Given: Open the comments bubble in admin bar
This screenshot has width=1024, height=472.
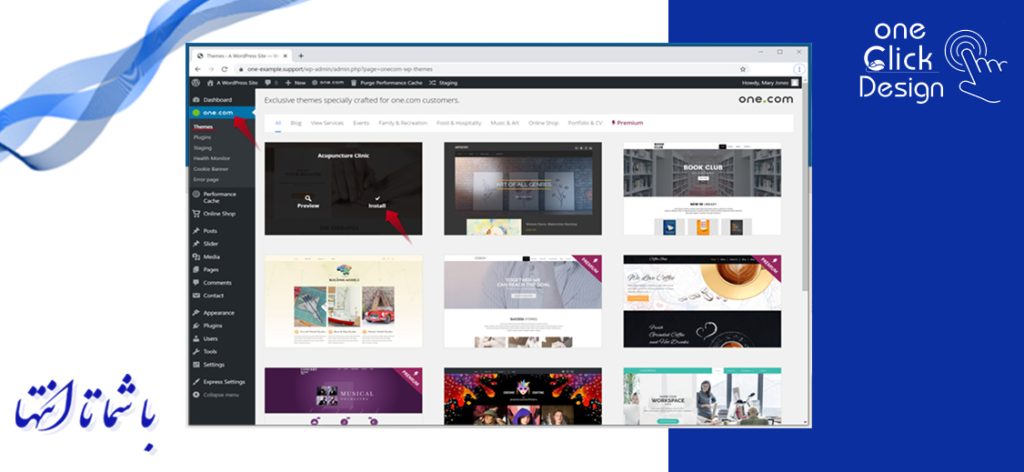Looking at the screenshot, I should coord(269,83).
